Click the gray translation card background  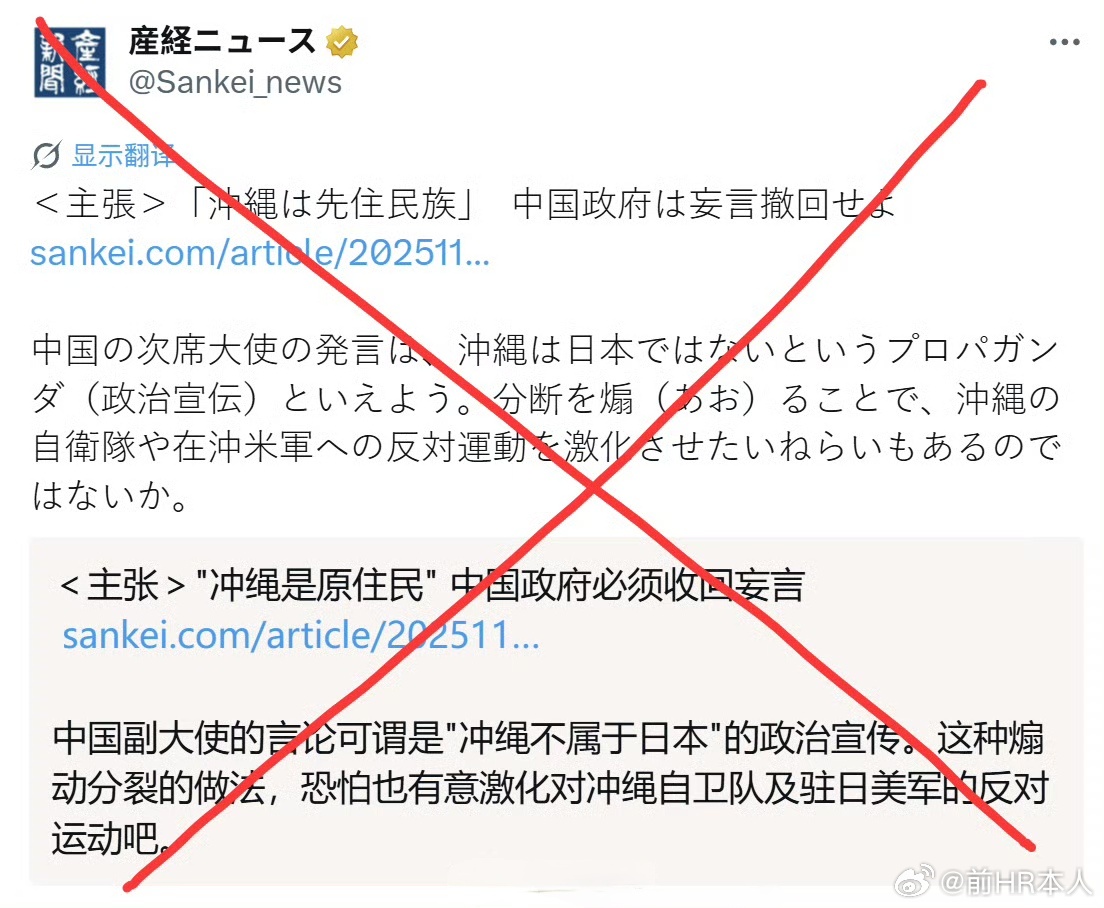tap(556, 710)
